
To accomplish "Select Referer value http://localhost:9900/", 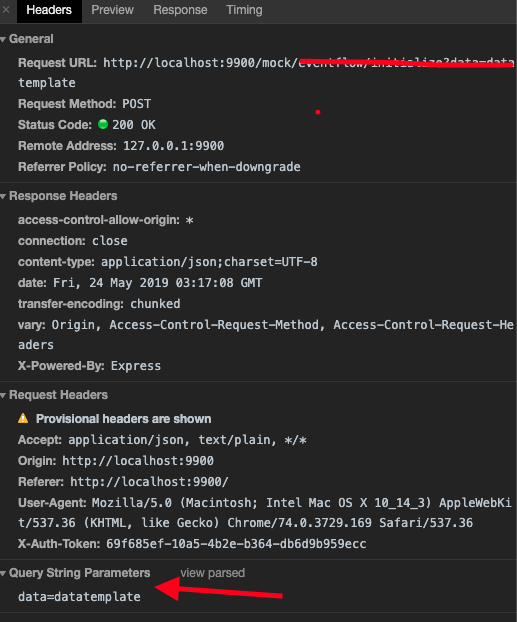I will coord(149,482).
